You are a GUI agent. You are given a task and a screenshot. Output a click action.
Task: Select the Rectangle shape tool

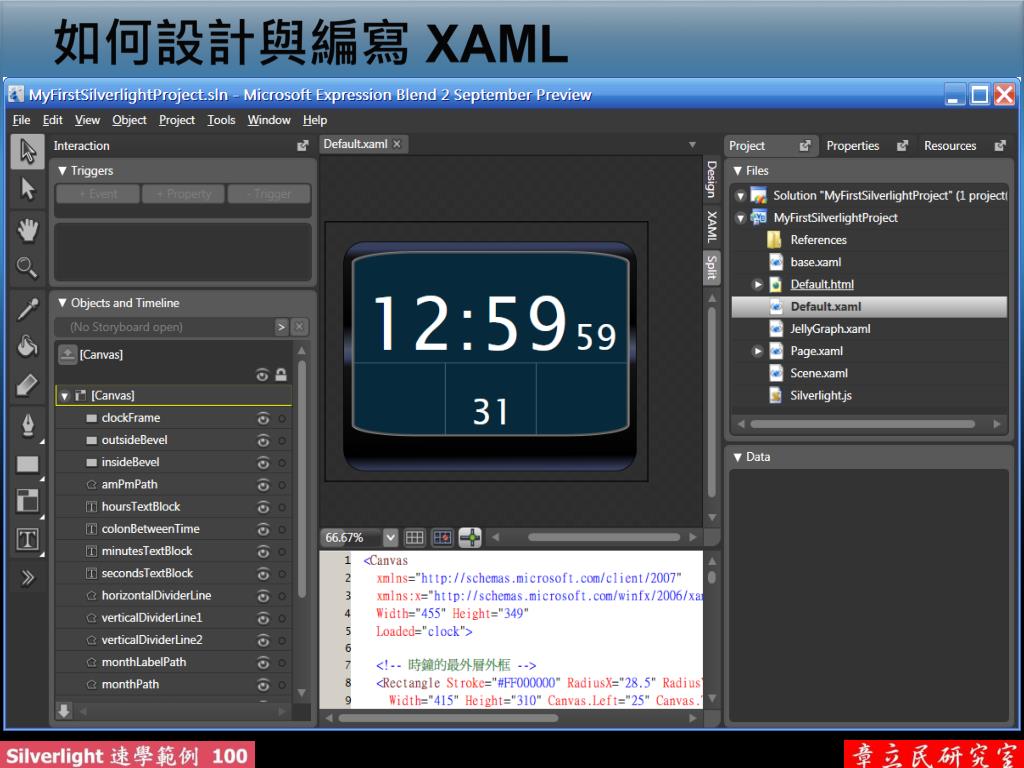[27, 464]
